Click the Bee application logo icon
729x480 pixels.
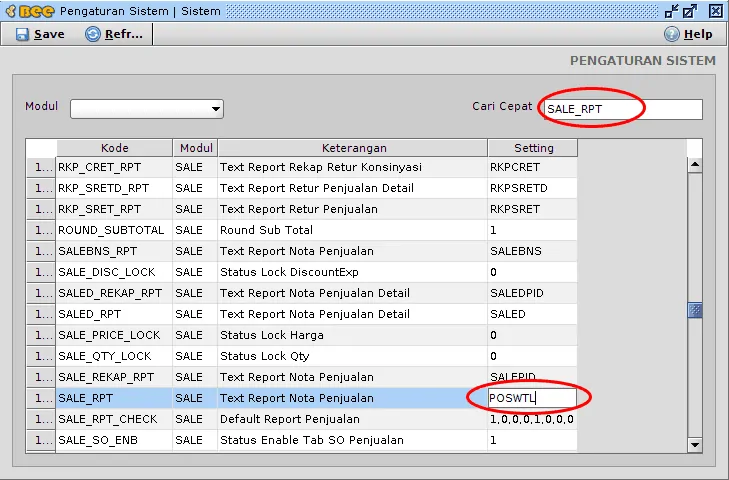pyautogui.click(x=31, y=11)
